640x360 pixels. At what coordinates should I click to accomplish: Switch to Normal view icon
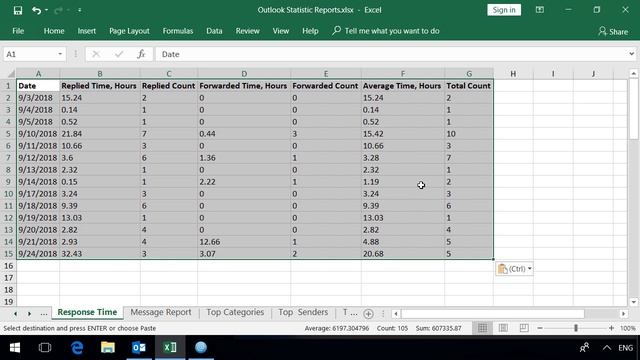click(x=482, y=328)
